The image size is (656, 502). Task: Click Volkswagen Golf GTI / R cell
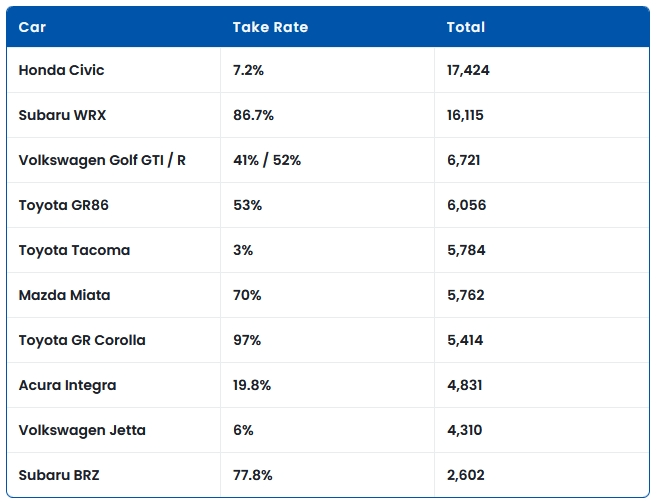(102, 160)
